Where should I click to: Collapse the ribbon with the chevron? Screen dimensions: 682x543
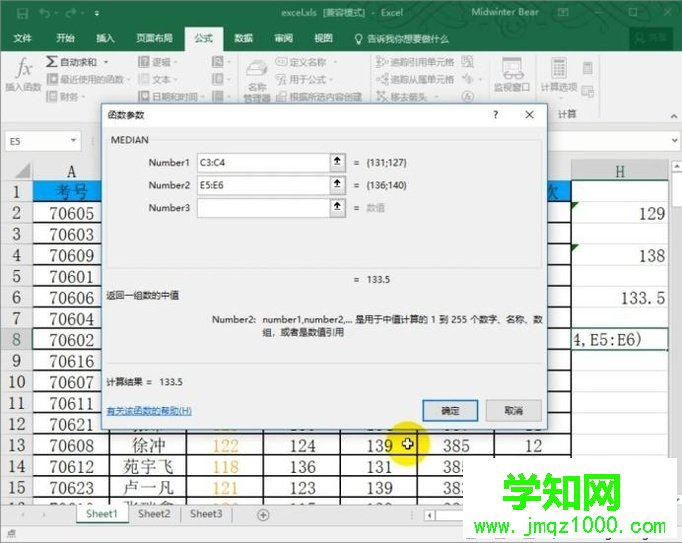674,116
